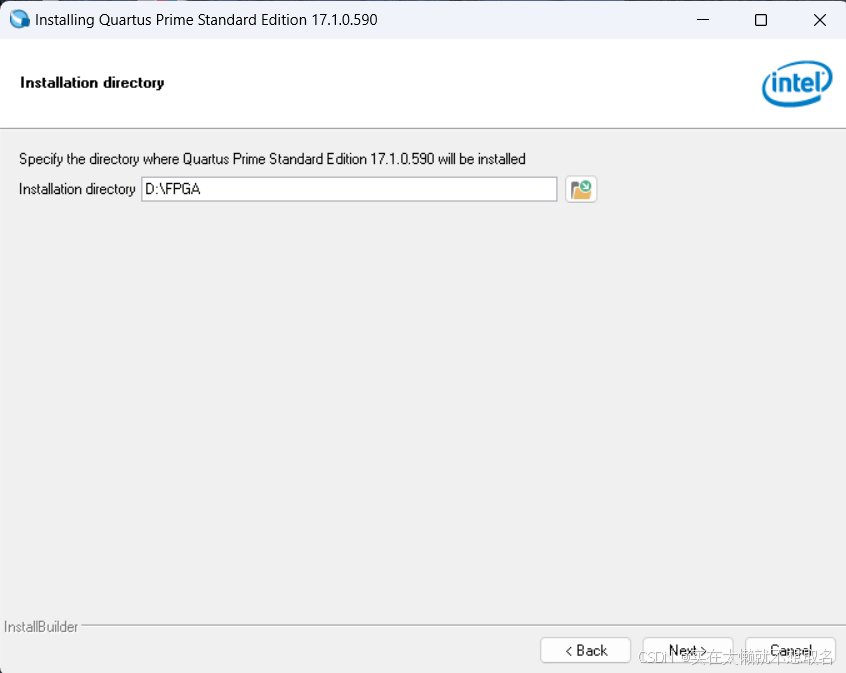Click the title bar text 'Installing Quartus Prime Standard Edition'

[171, 20]
